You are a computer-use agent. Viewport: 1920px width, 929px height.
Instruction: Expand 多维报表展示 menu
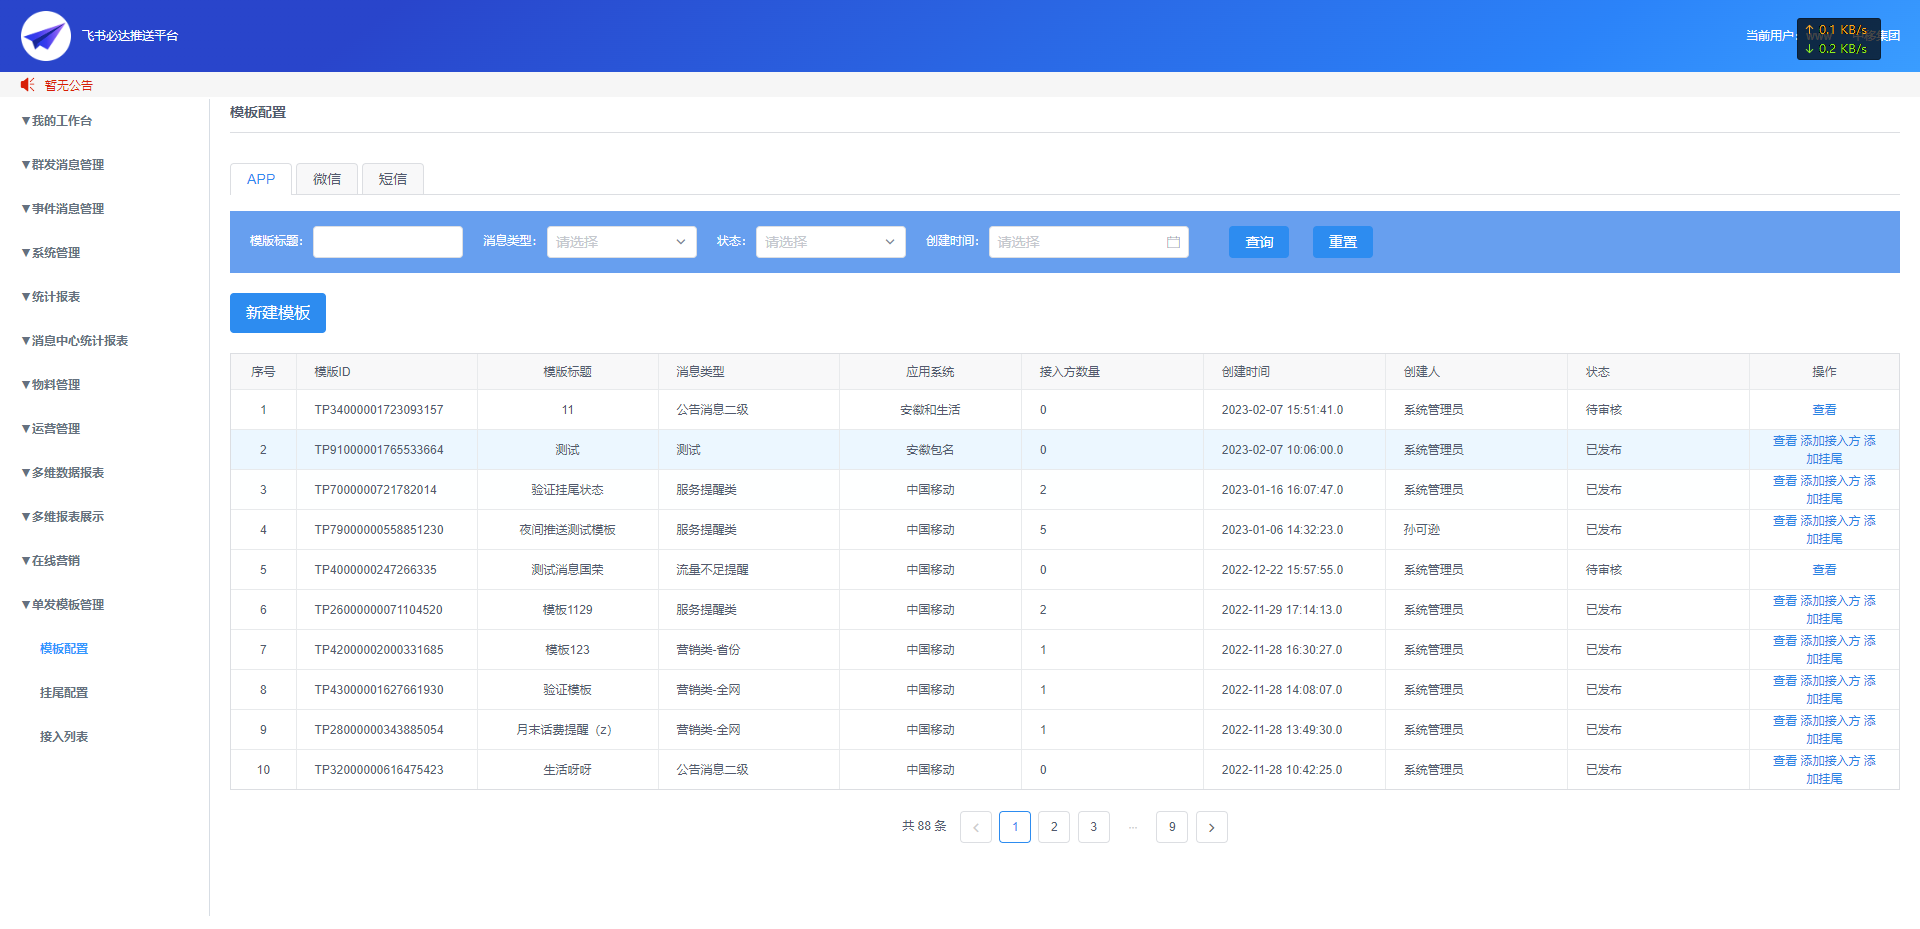tap(63, 517)
